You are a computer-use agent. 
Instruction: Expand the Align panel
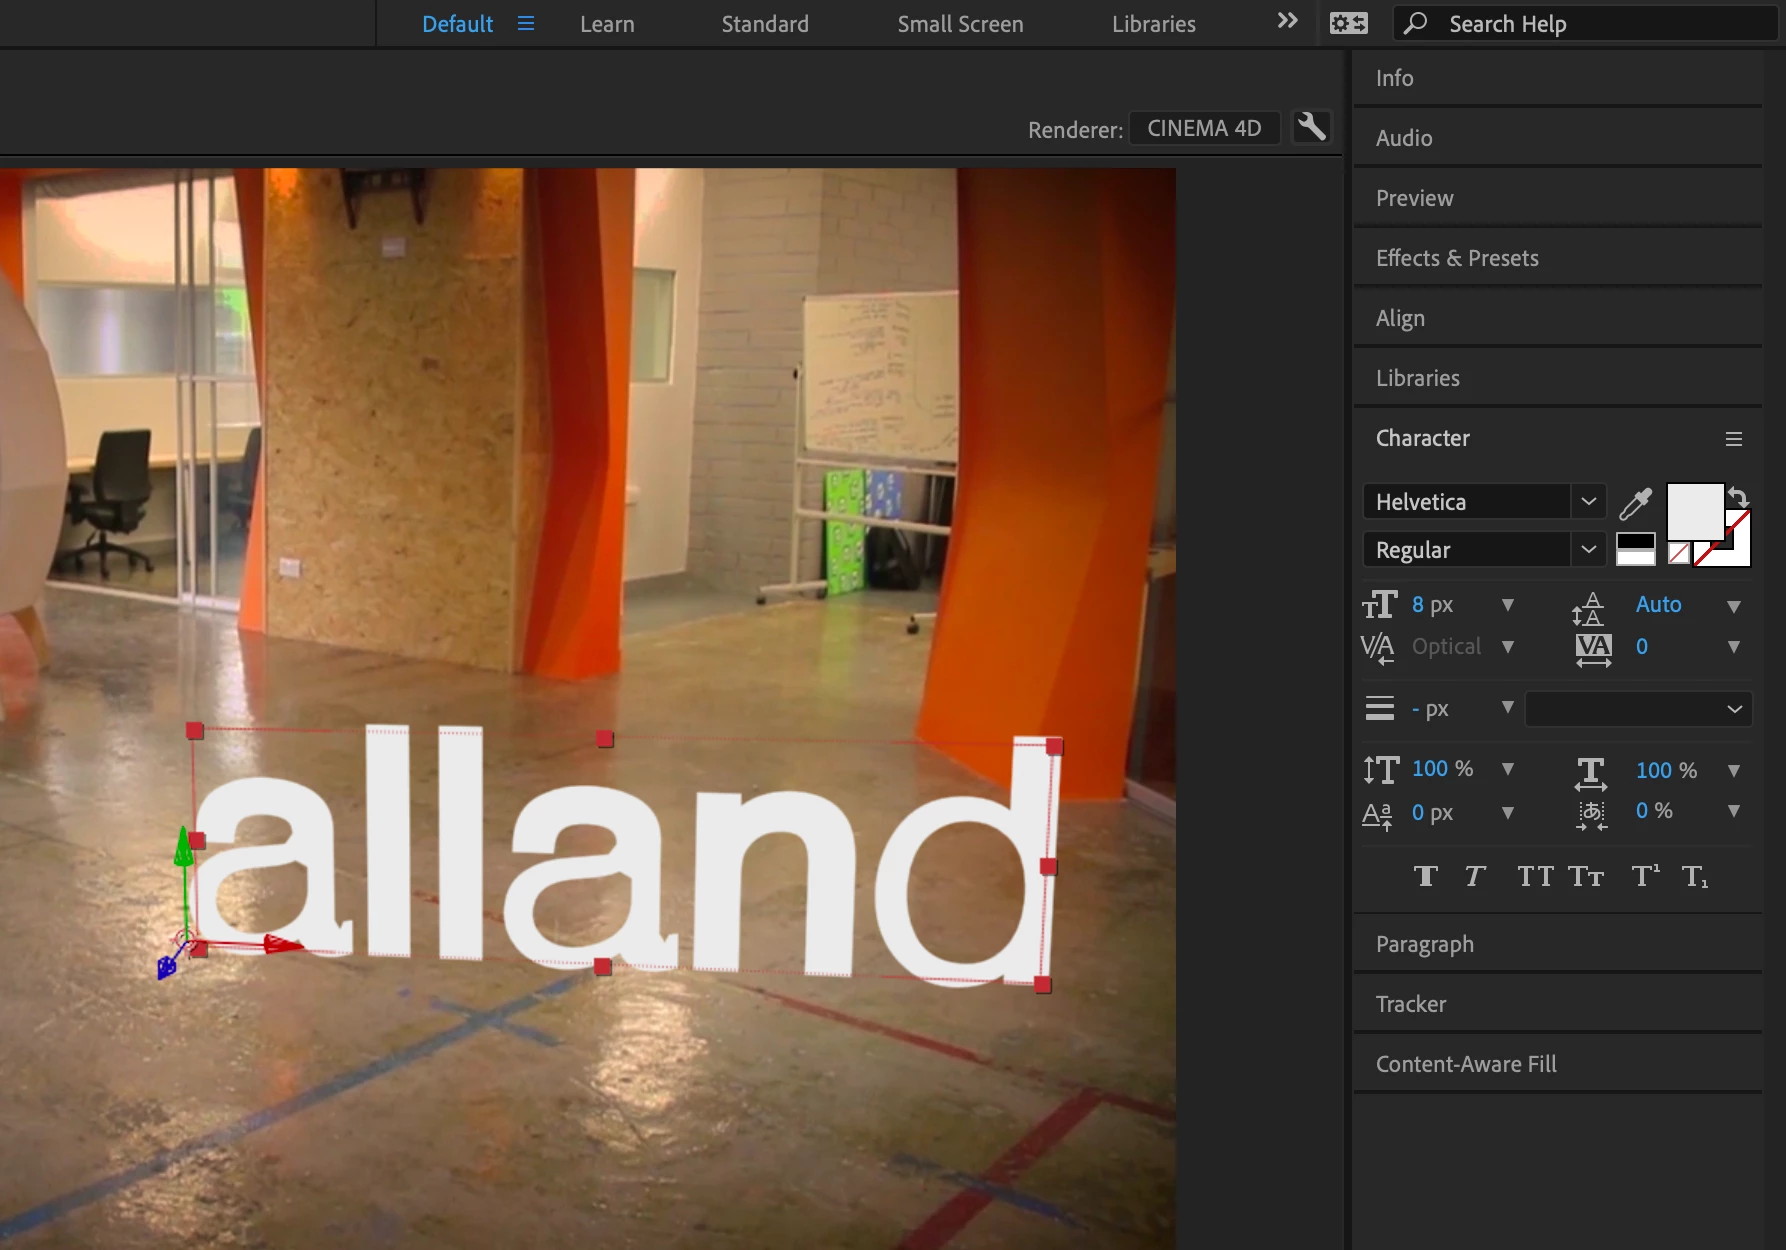pos(1557,318)
